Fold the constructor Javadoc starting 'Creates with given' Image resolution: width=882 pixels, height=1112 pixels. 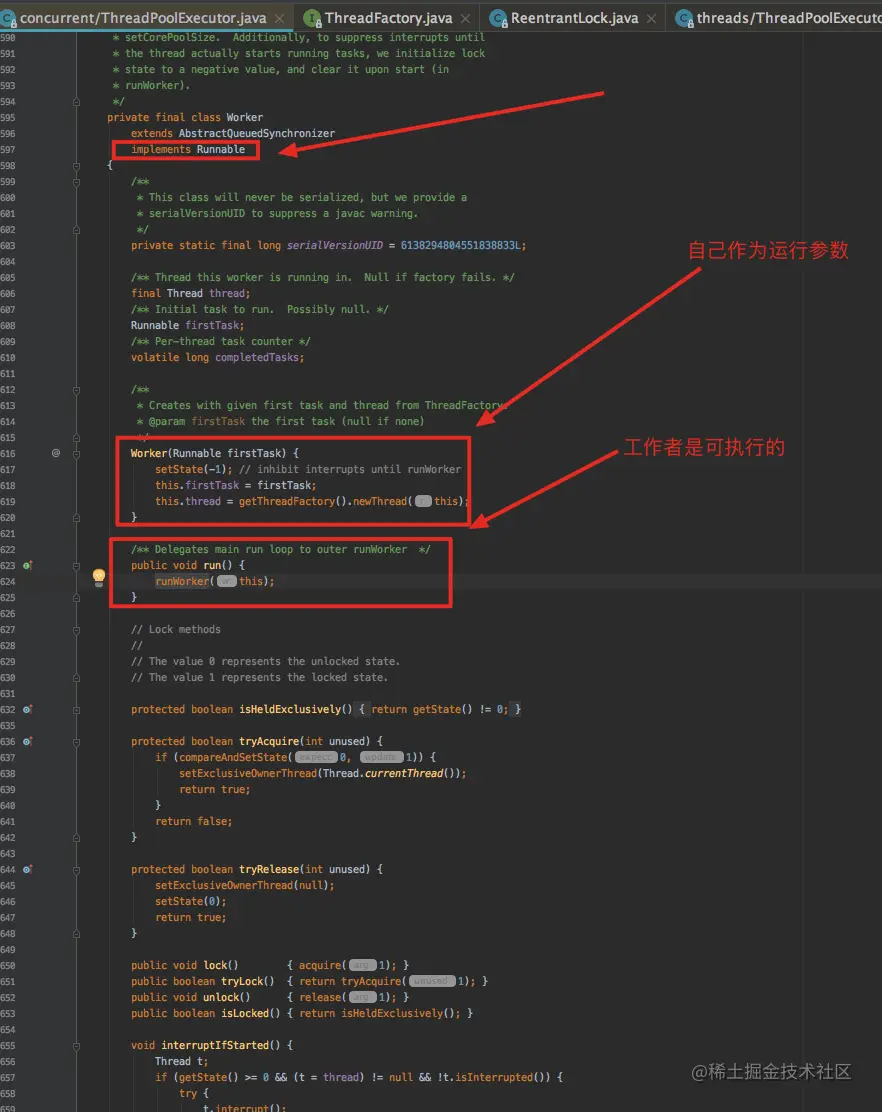pos(77,390)
